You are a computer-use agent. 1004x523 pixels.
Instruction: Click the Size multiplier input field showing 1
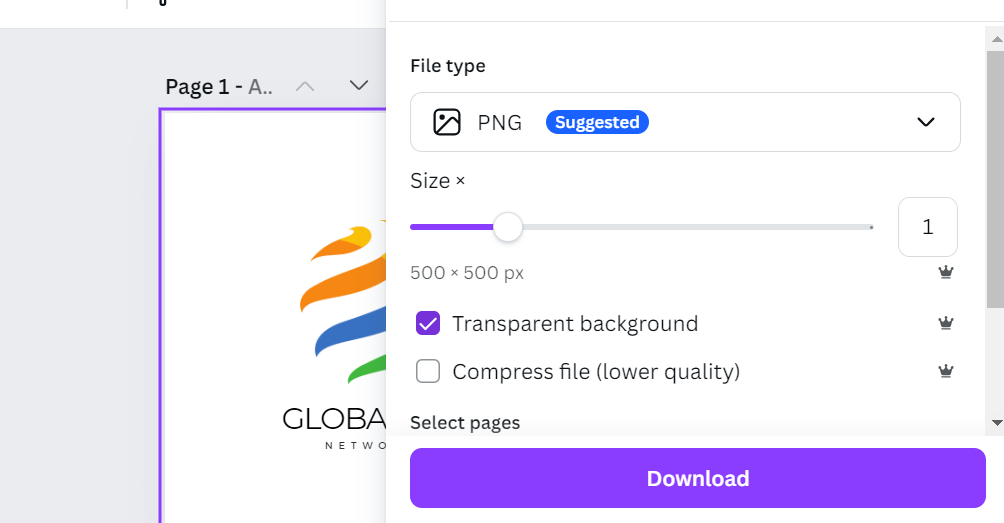coord(927,227)
